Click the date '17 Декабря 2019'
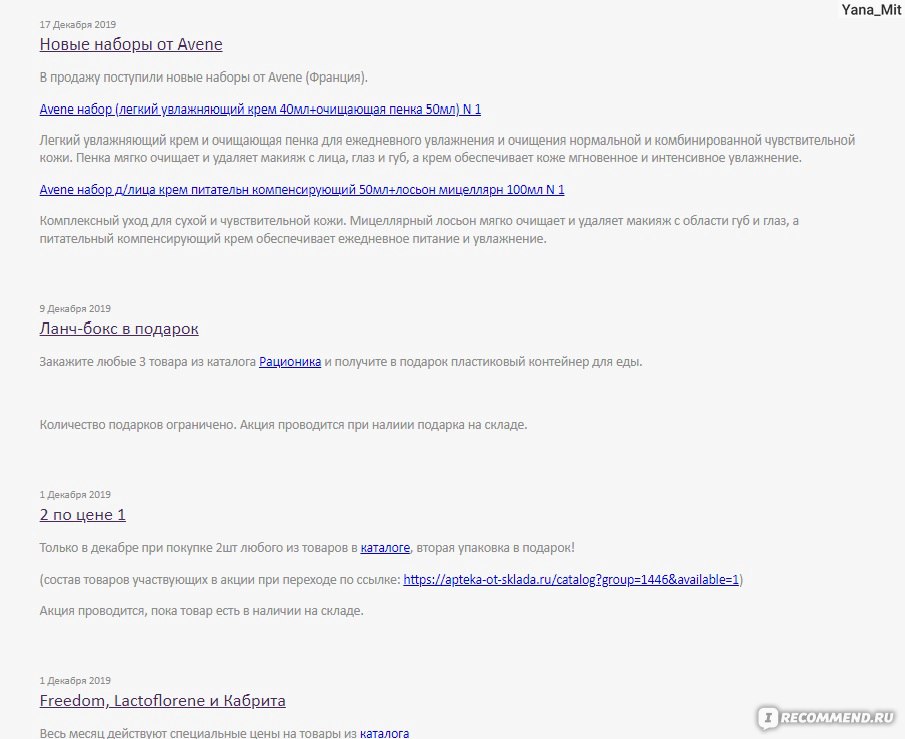Image resolution: width=905 pixels, height=739 pixels. click(78, 24)
